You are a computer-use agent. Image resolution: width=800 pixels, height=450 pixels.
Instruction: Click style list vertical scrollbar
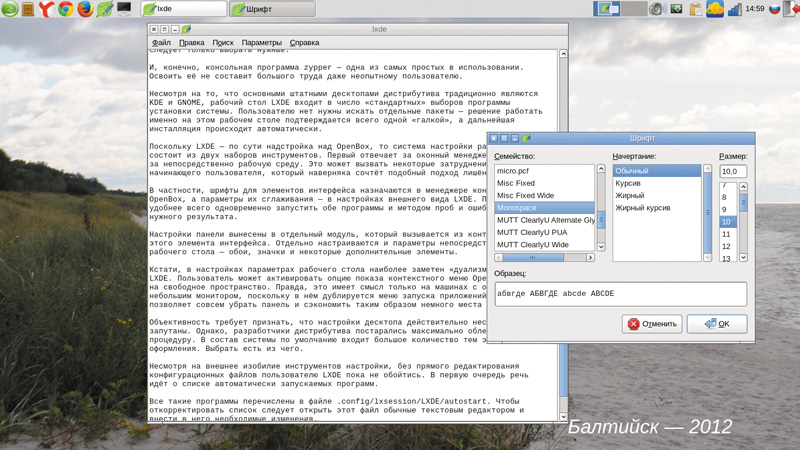[707, 213]
